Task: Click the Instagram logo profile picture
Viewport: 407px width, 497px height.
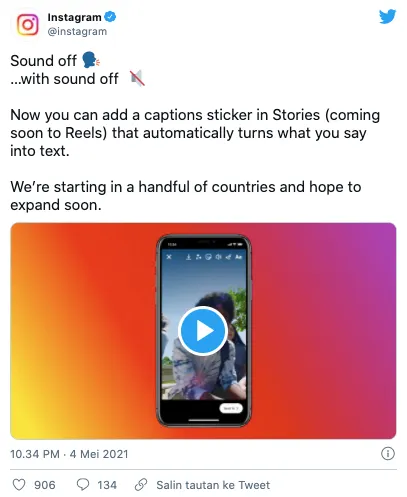Action: point(27,24)
